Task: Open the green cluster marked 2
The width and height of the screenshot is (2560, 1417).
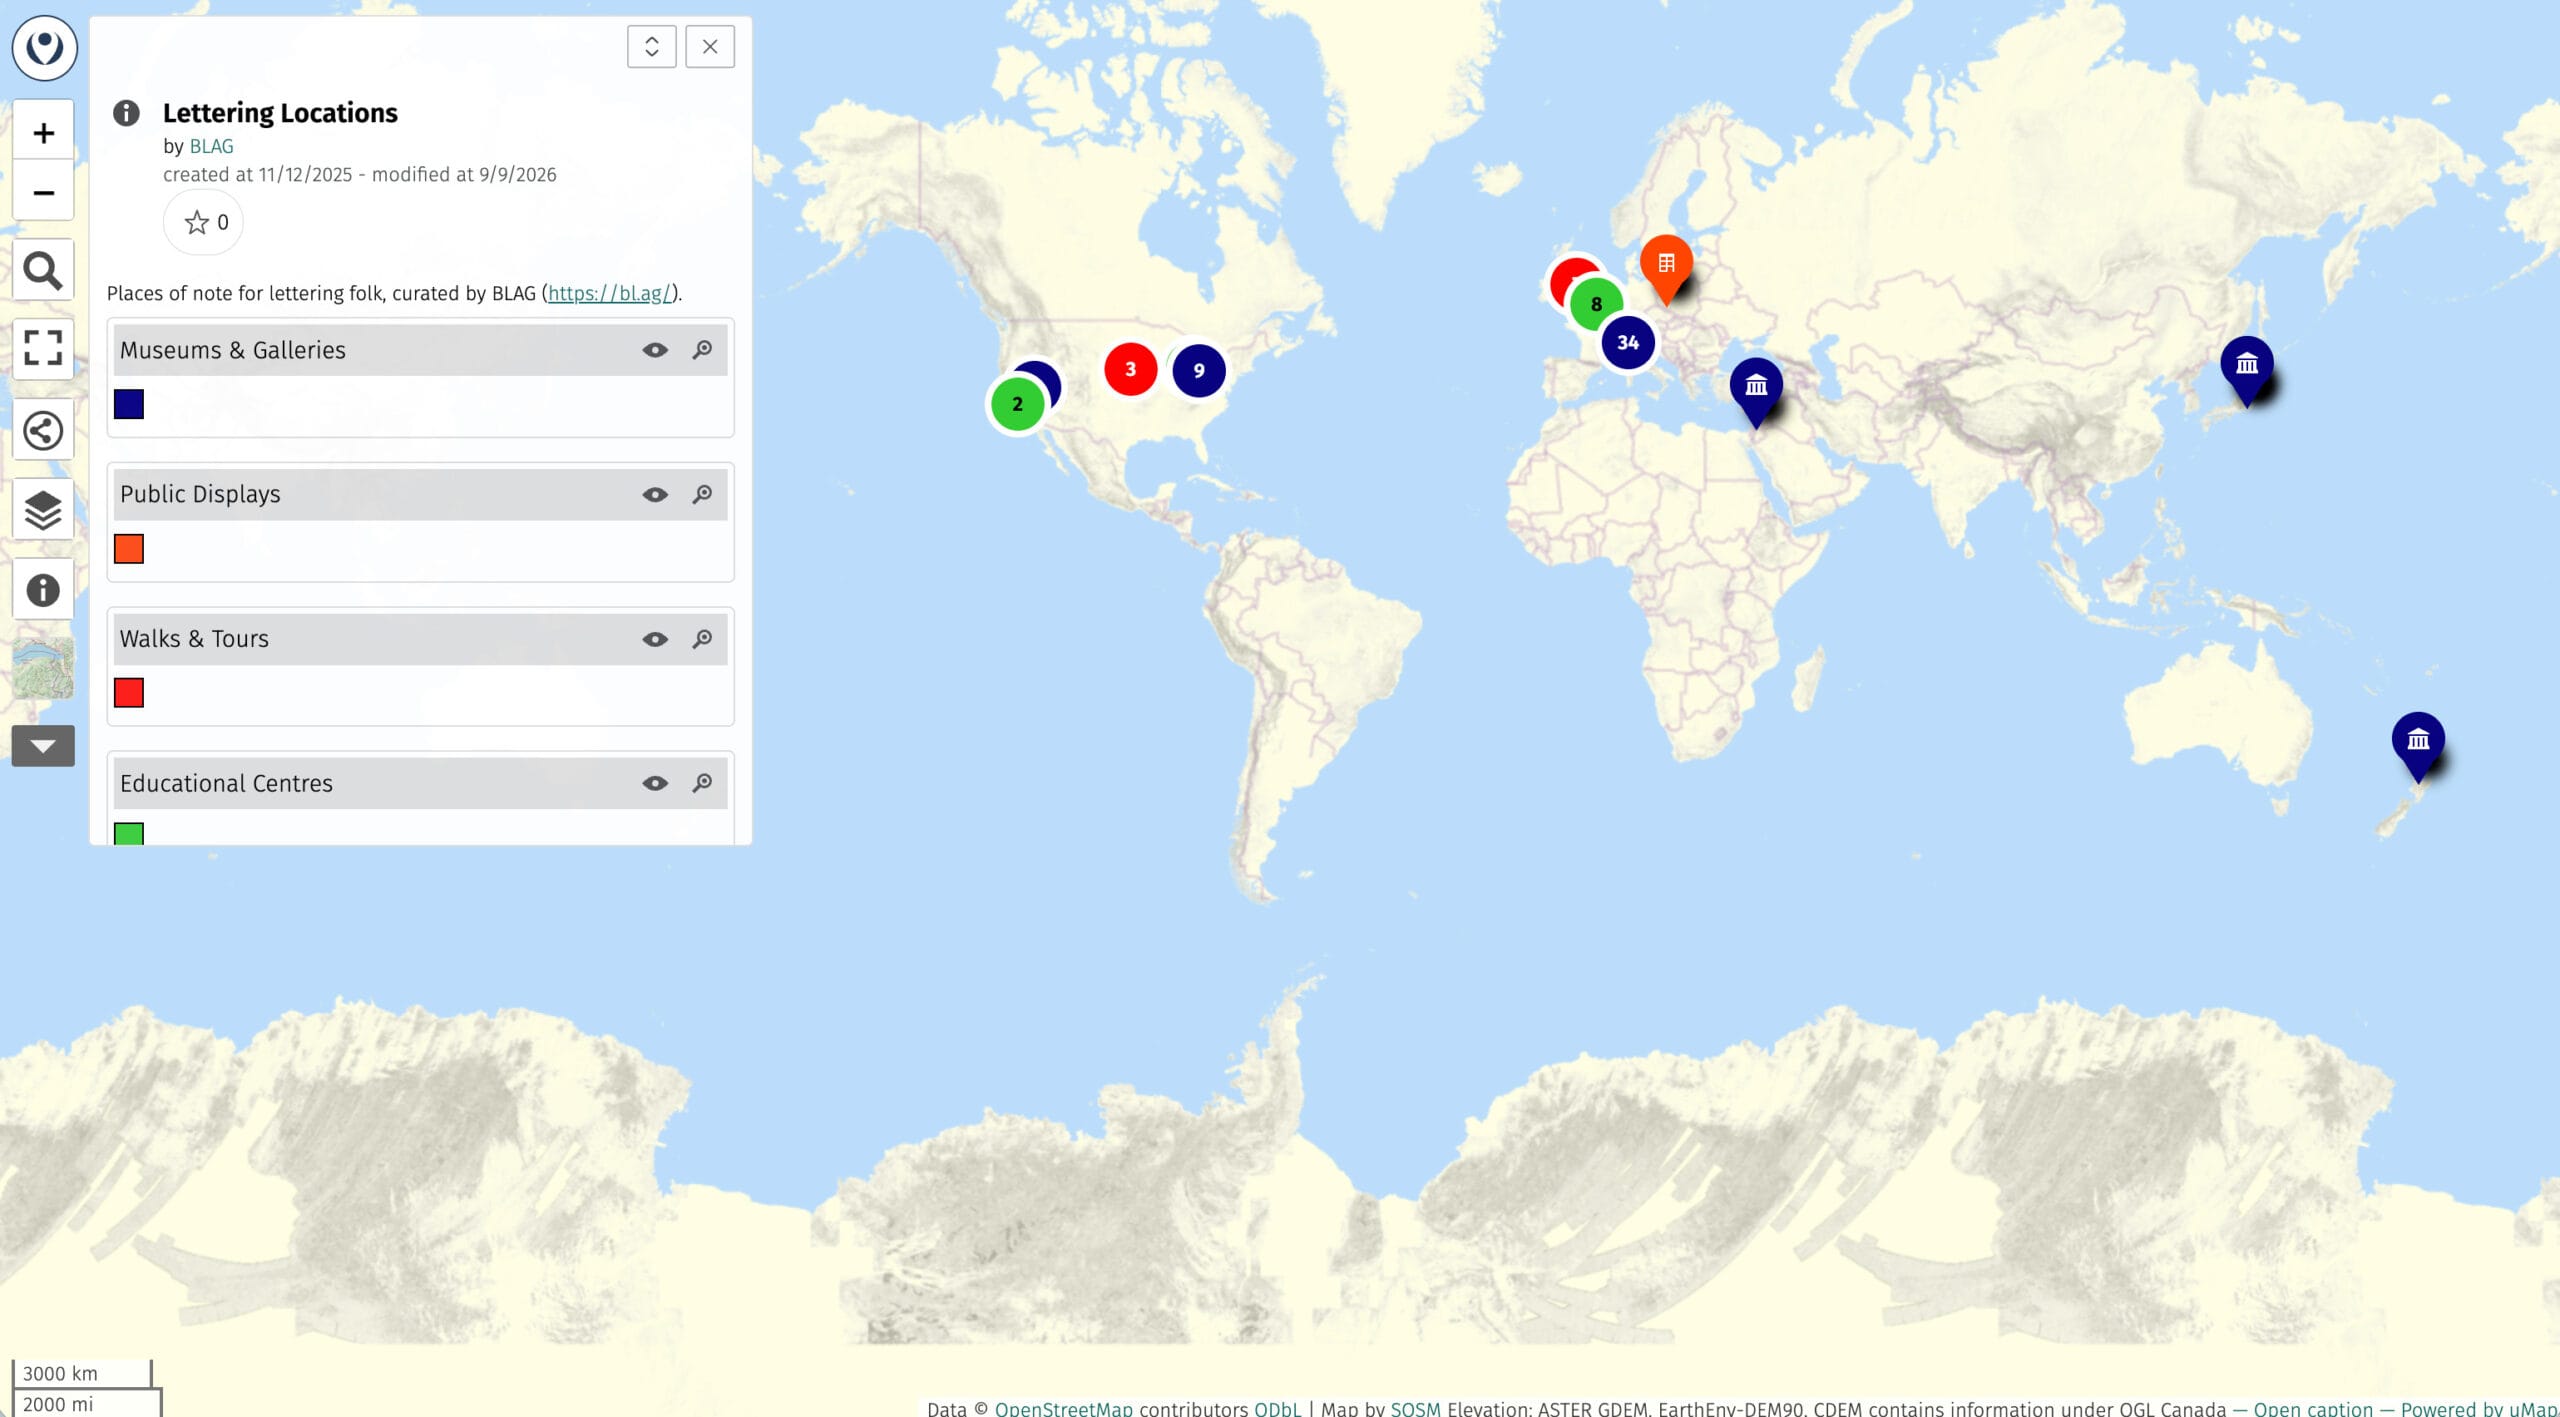Action: pyautogui.click(x=1017, y=404)
